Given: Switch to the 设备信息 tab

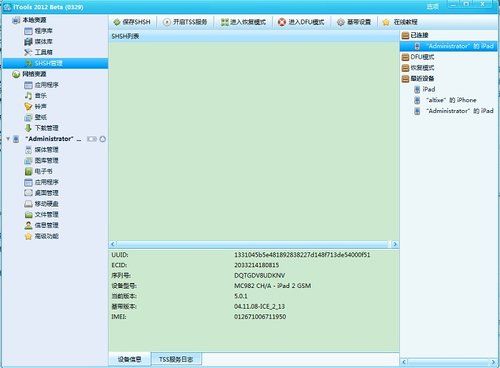Looking at the screenshot, I should click(x=130, y=359).
